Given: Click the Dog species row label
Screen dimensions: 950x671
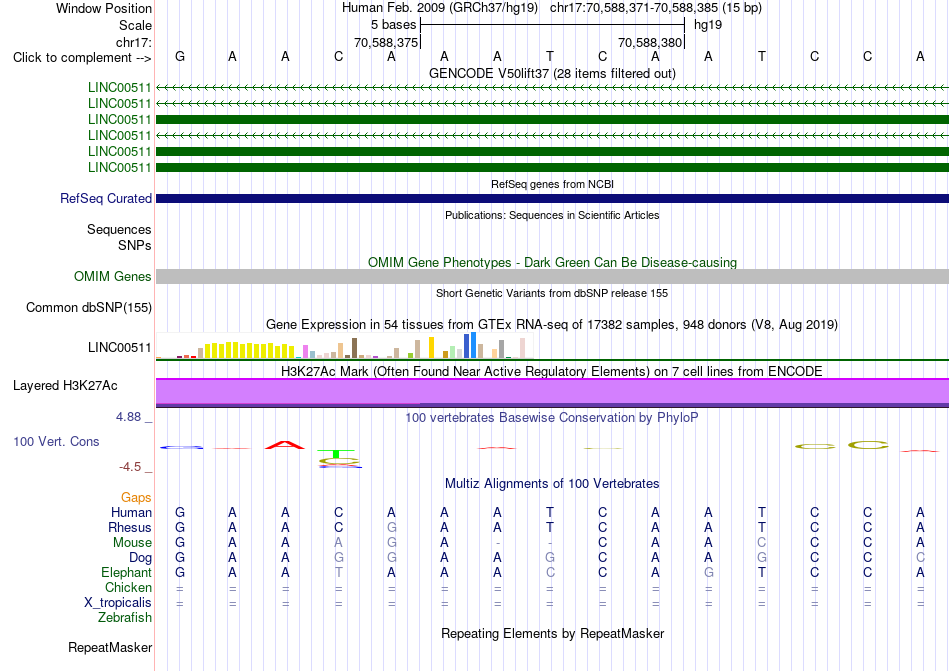Looking at the screenshot, I should (x=140, y=557).
